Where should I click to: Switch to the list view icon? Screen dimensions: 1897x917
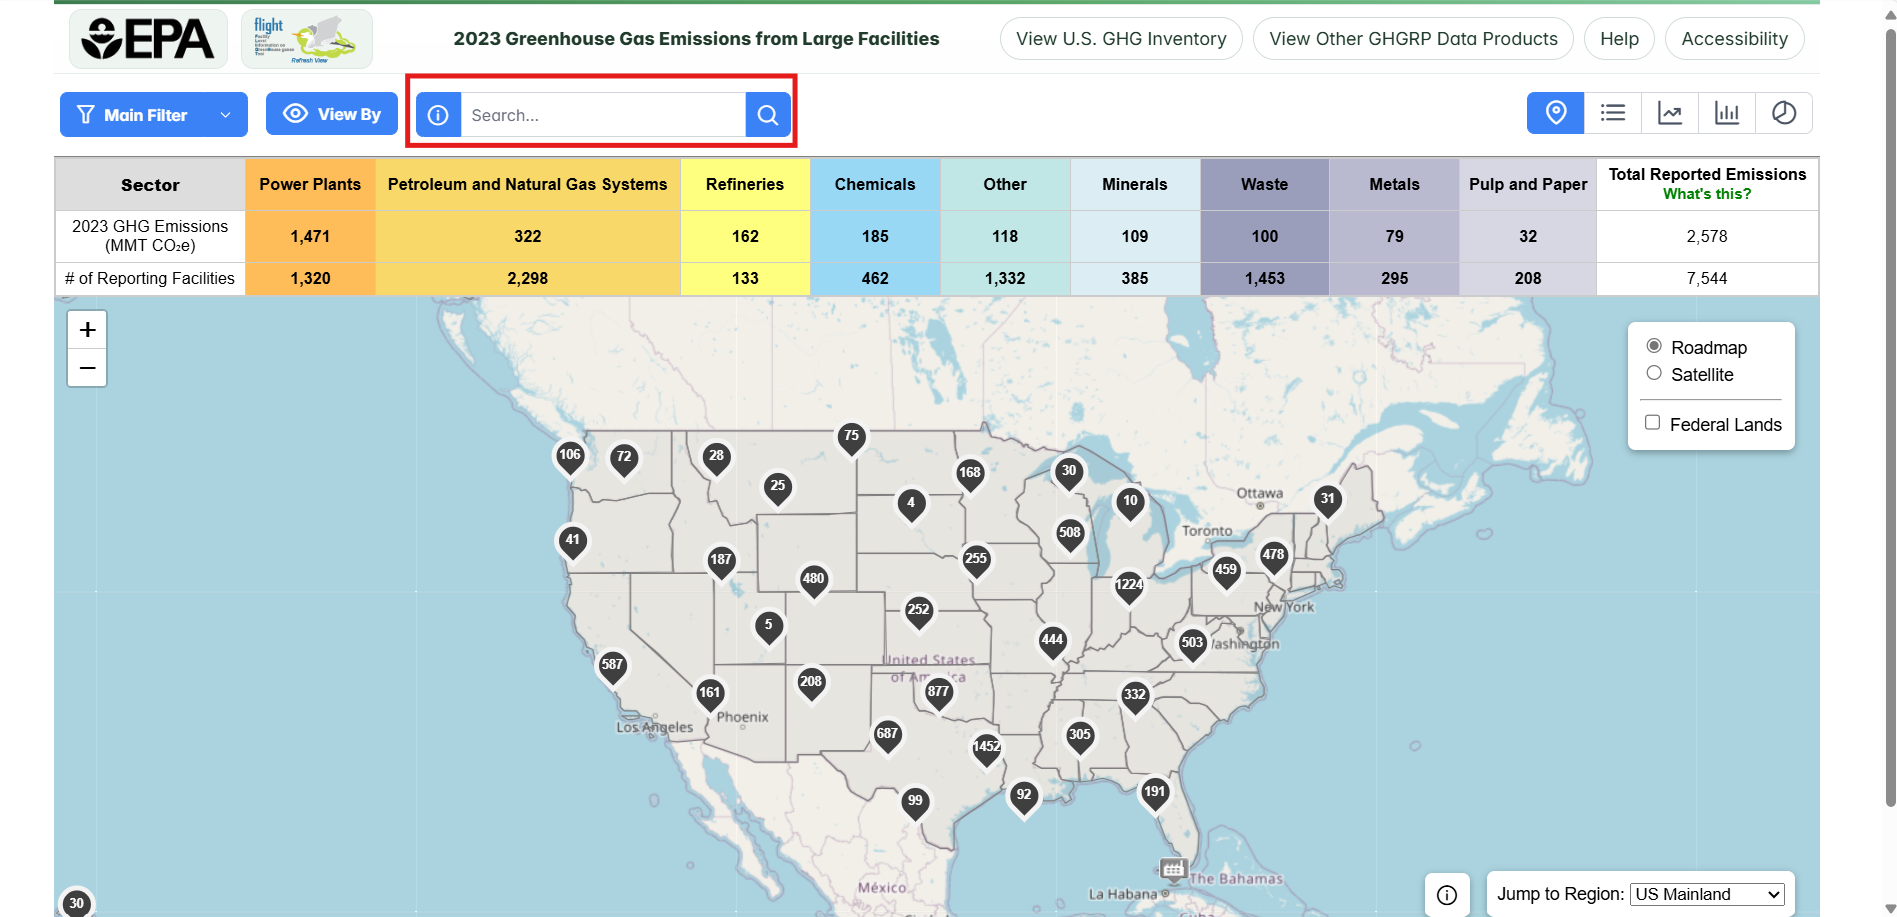1613,113
